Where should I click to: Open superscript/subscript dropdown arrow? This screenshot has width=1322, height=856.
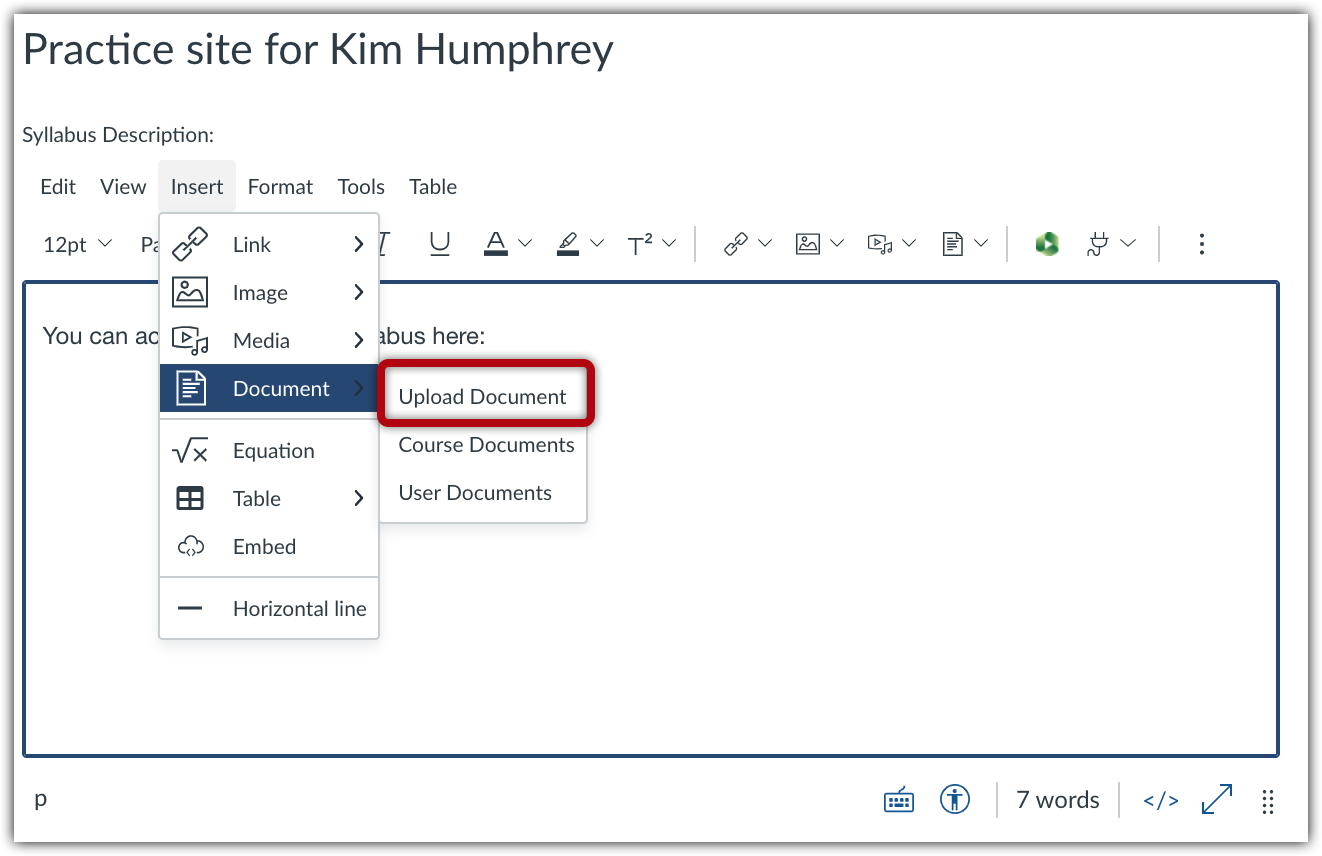669,243
